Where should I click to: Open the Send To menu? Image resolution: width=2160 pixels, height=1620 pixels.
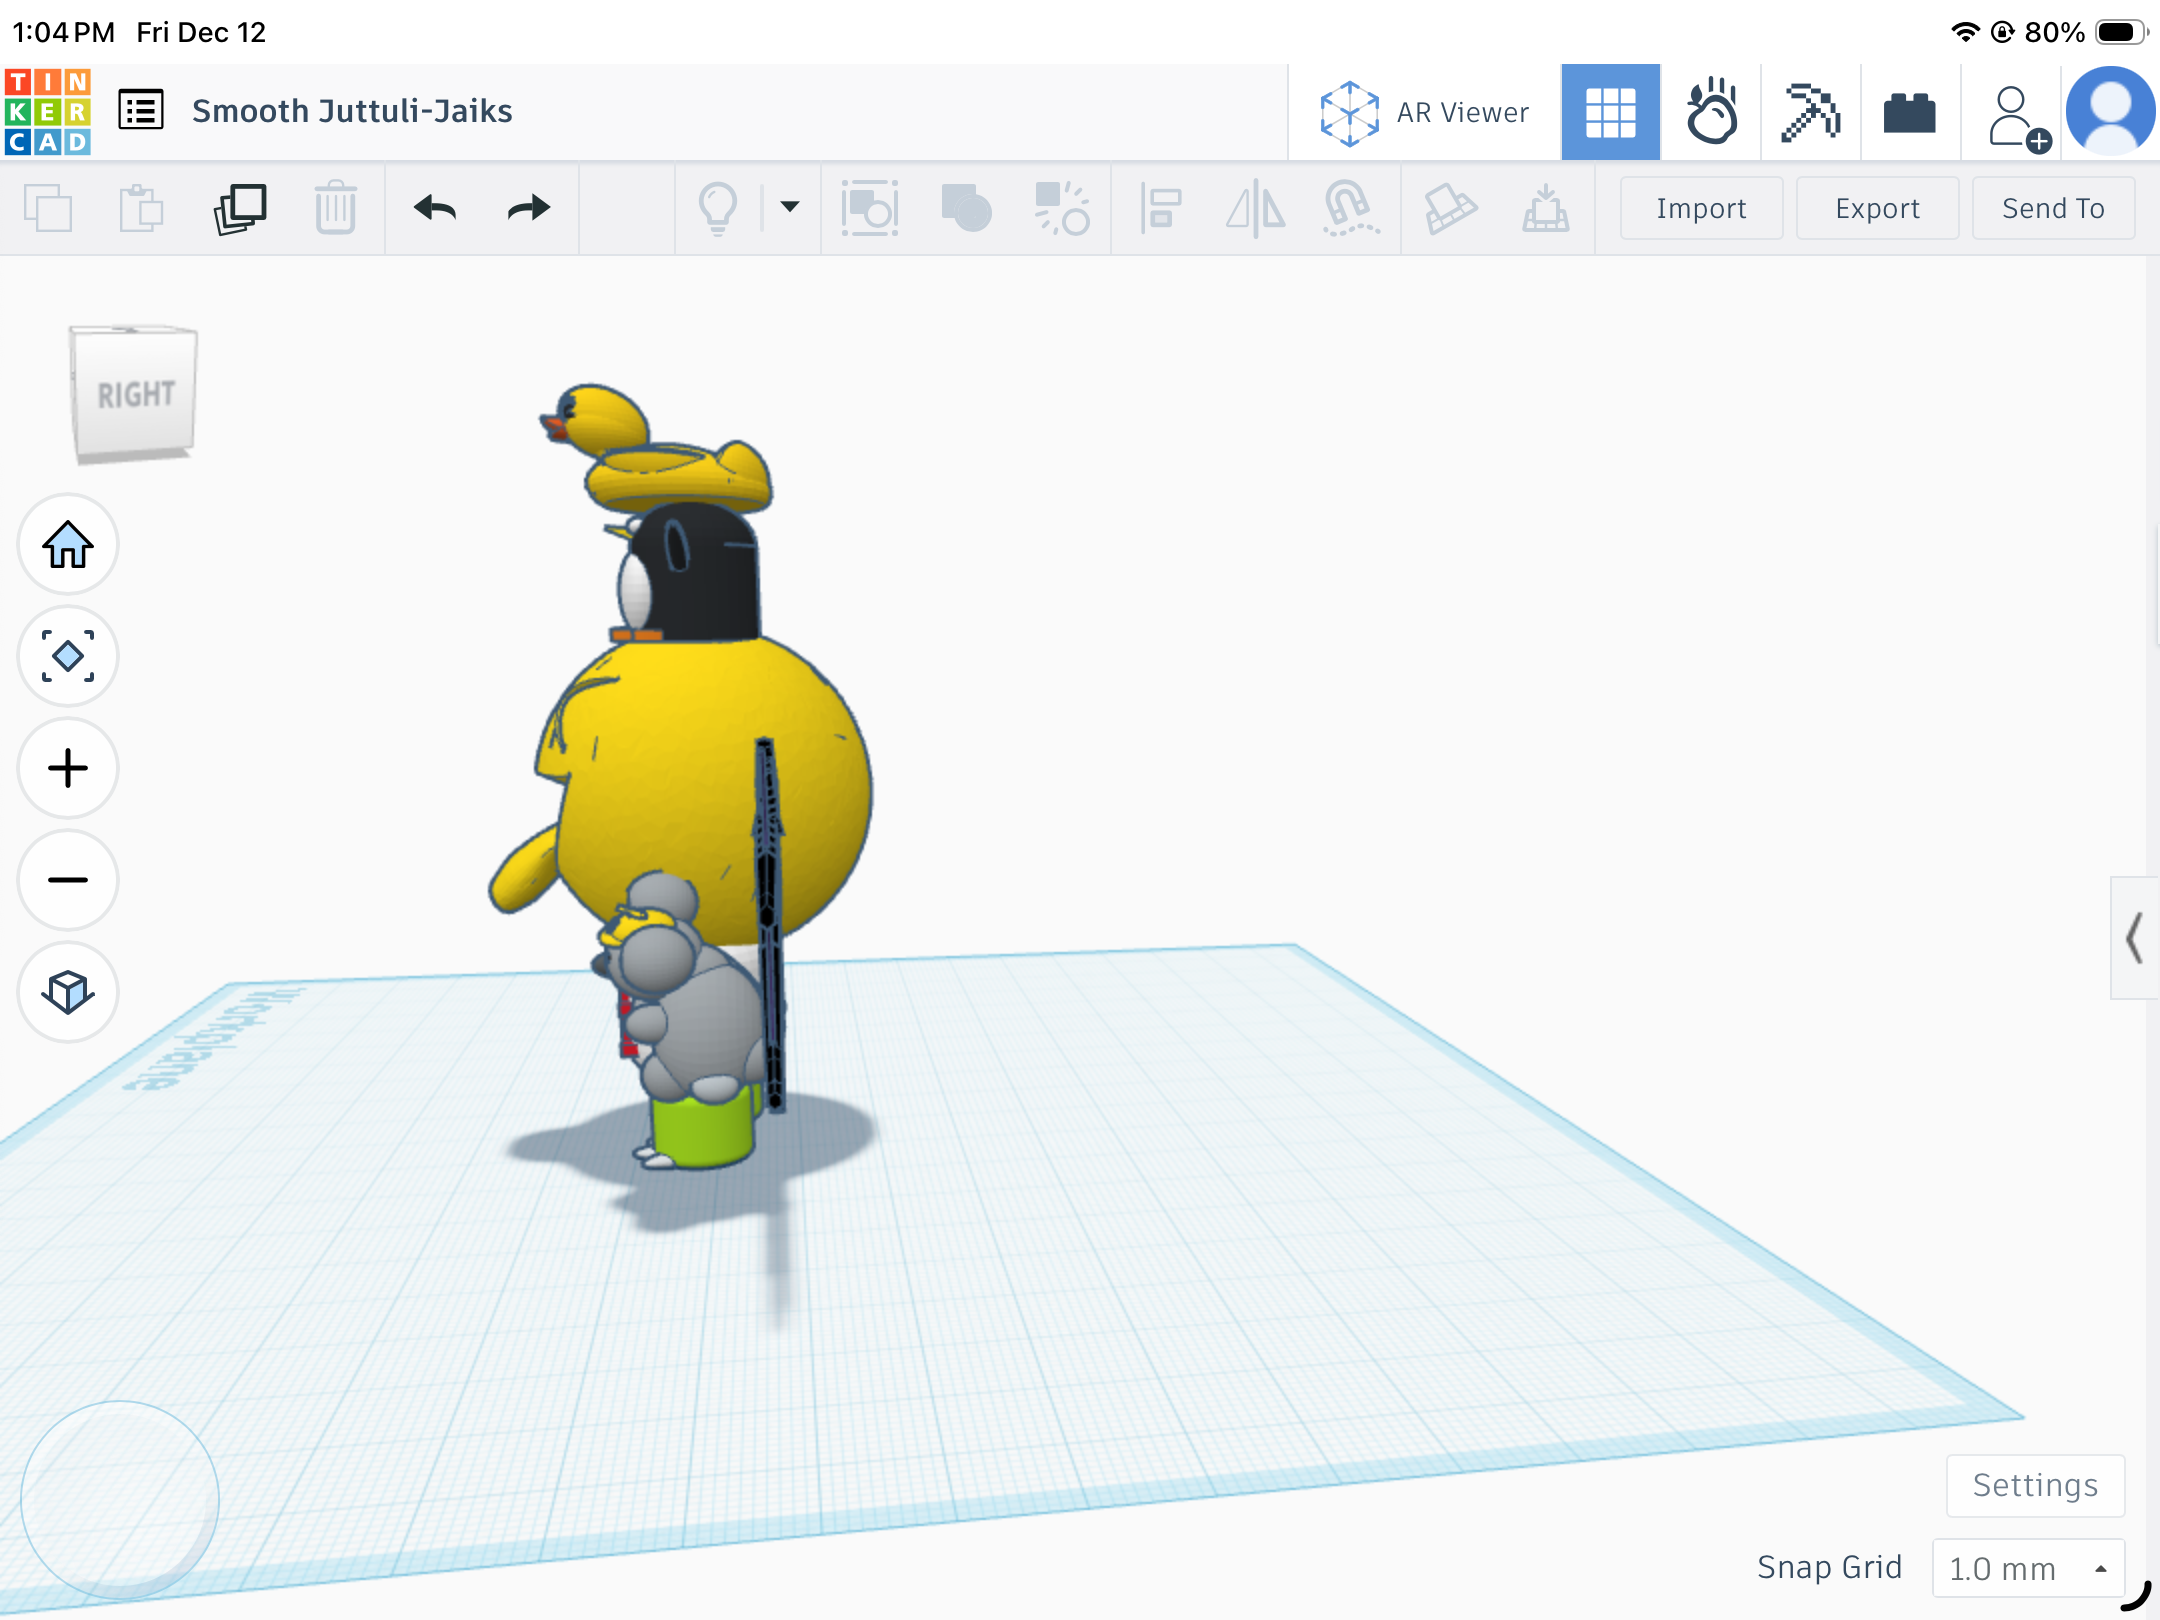click(2053, 208)
